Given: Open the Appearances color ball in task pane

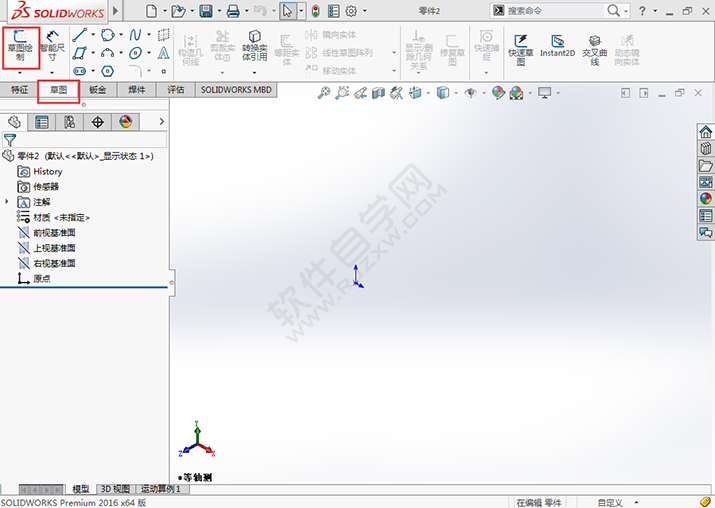Looking at the screenshot, I should click(705, 198).
